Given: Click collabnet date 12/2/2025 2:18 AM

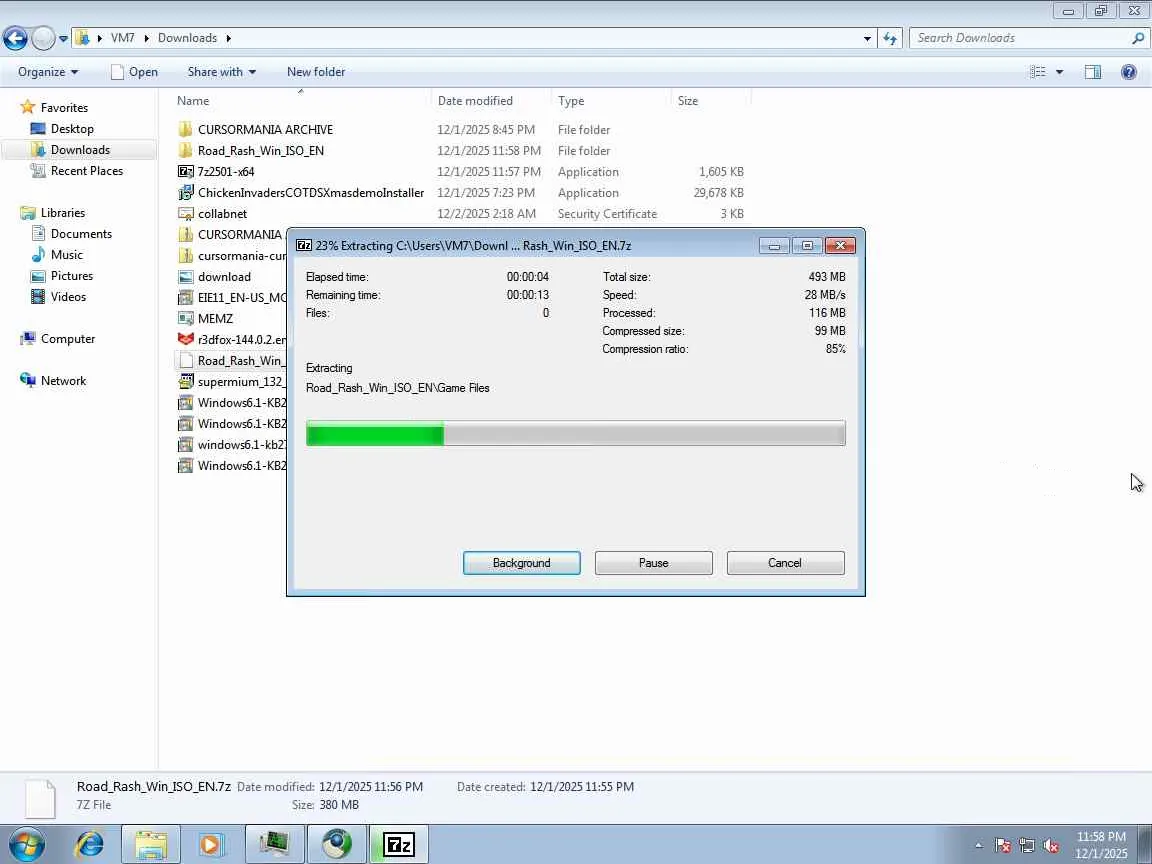Looking at the screenshot, I should (486, 214).
